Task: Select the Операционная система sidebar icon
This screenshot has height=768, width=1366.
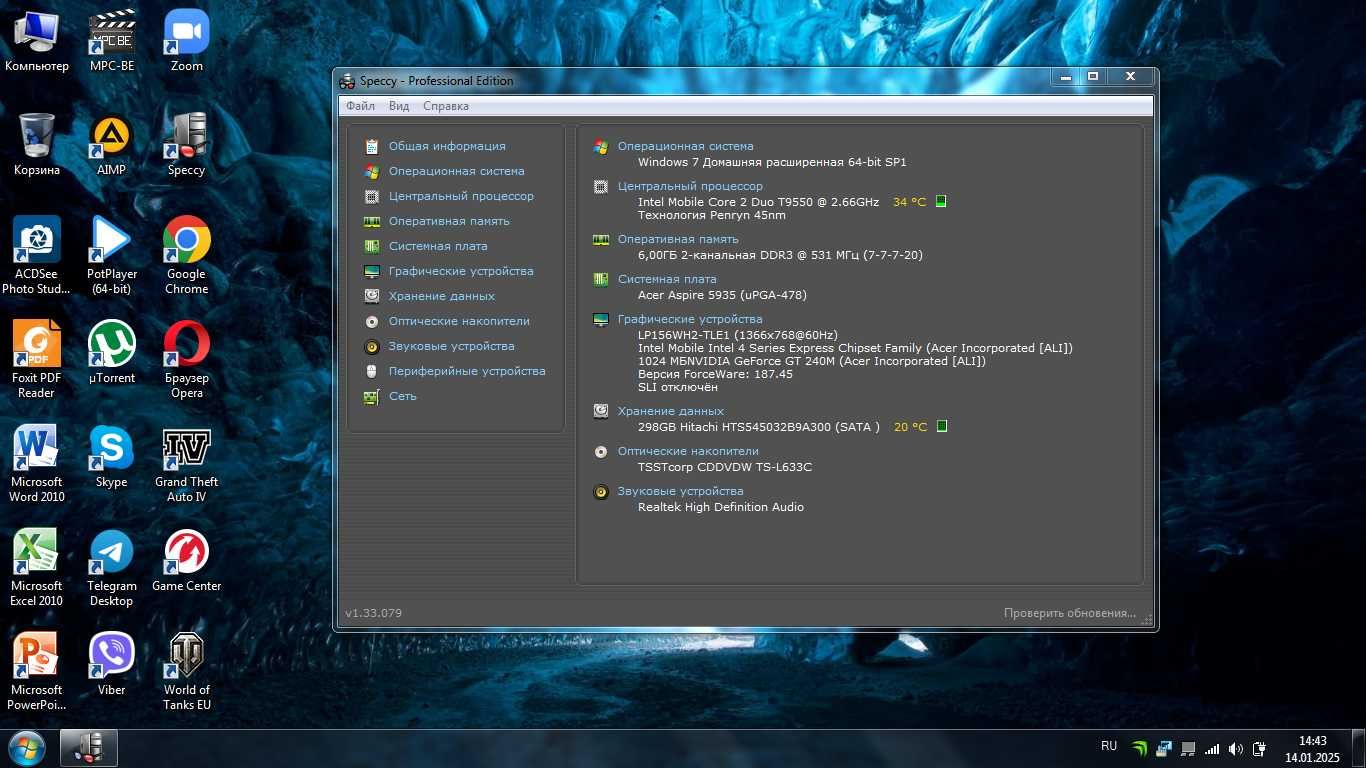Action: [372, 171]
